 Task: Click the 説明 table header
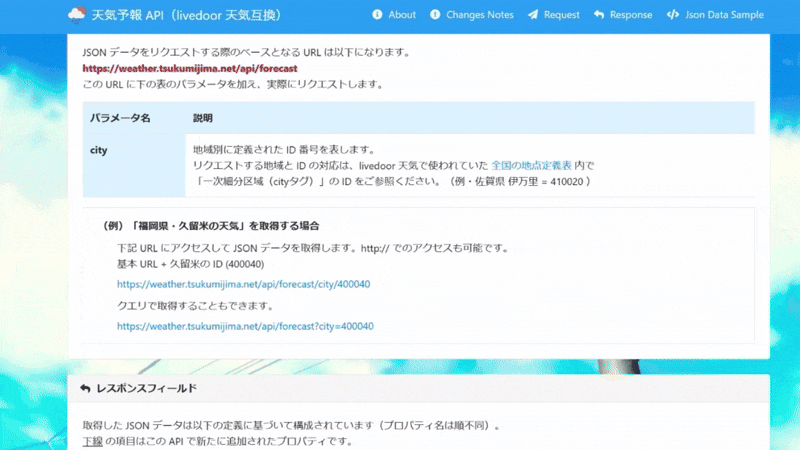pyautogui.click(x=203, y=118)
